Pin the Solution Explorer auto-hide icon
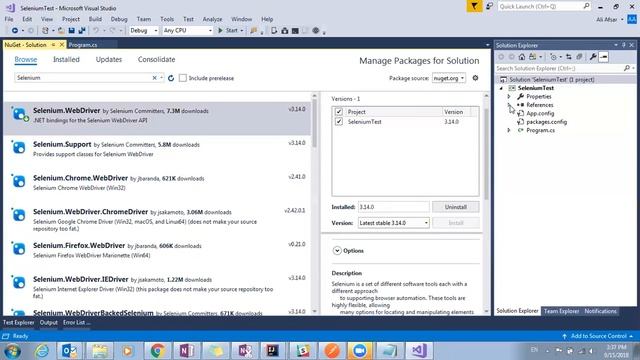This screenshot has width=640, height=360. coord(624,45)
